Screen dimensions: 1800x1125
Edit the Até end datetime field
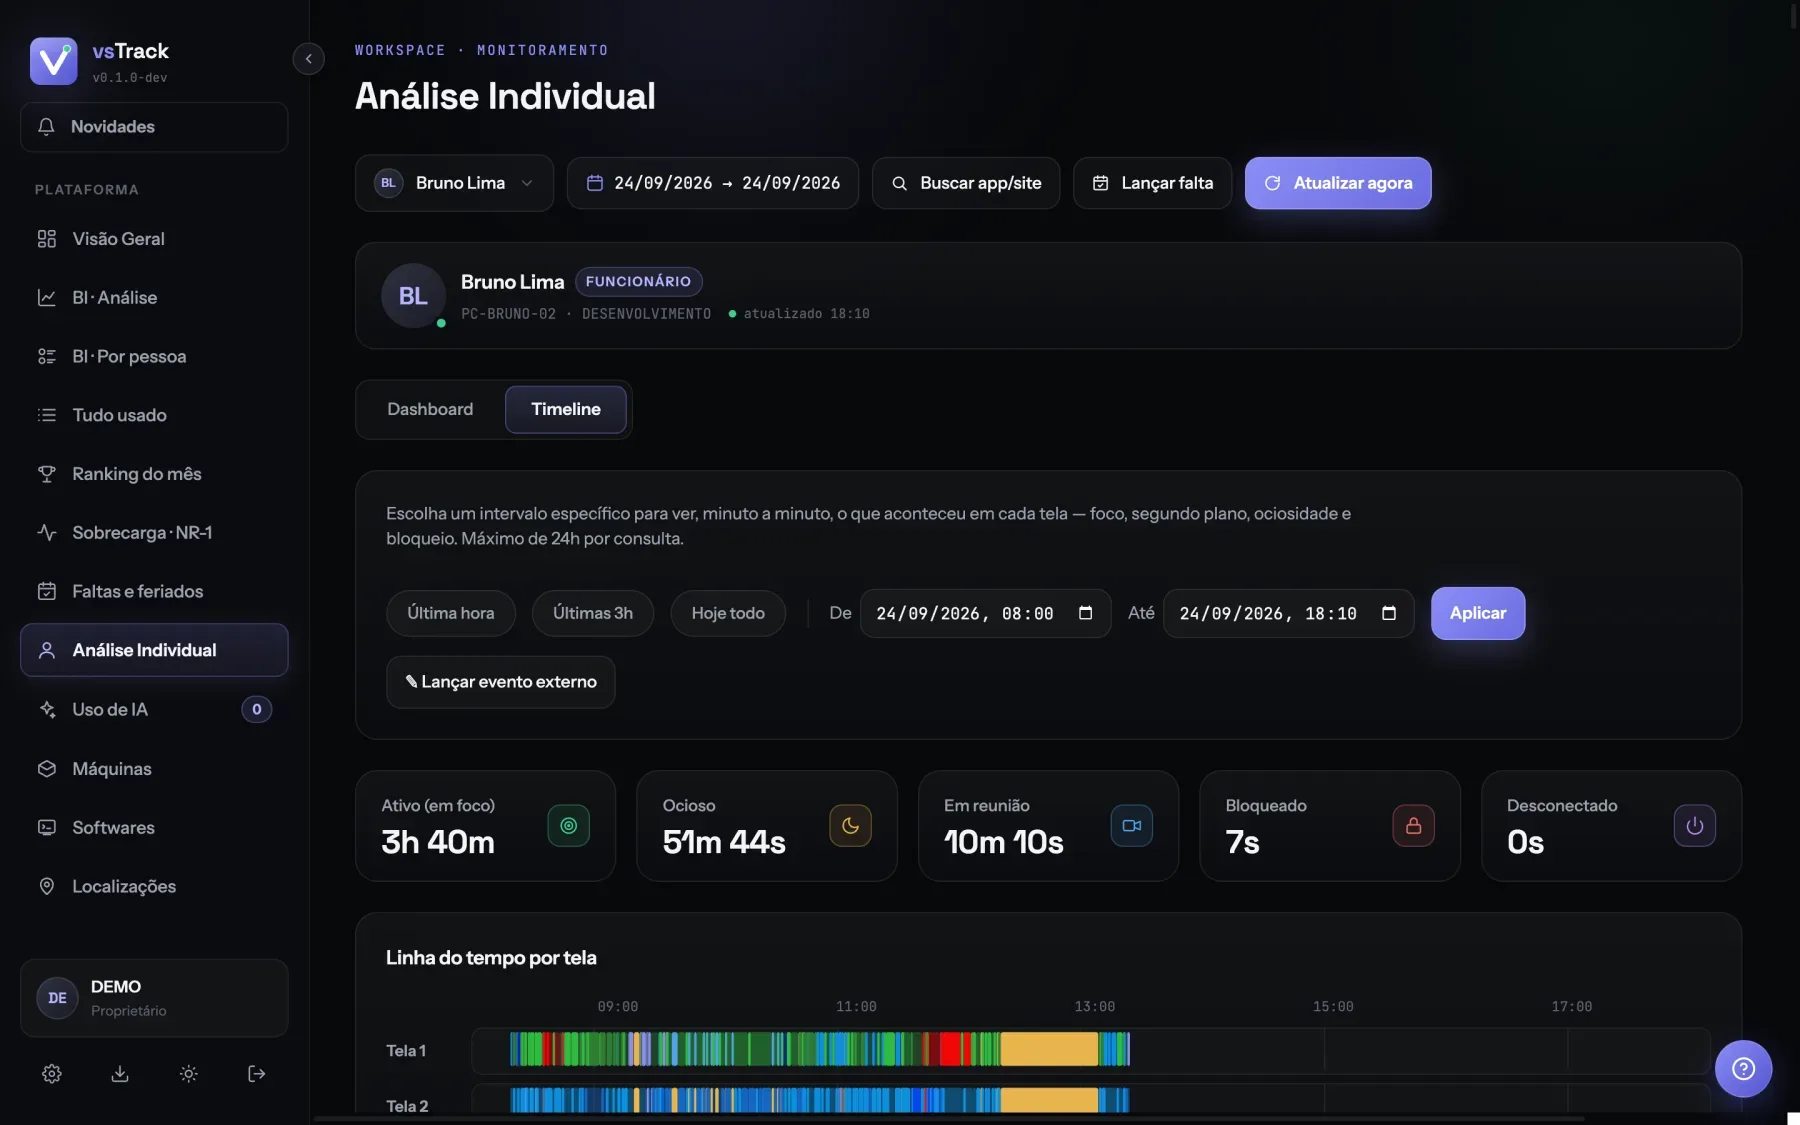1289,613
